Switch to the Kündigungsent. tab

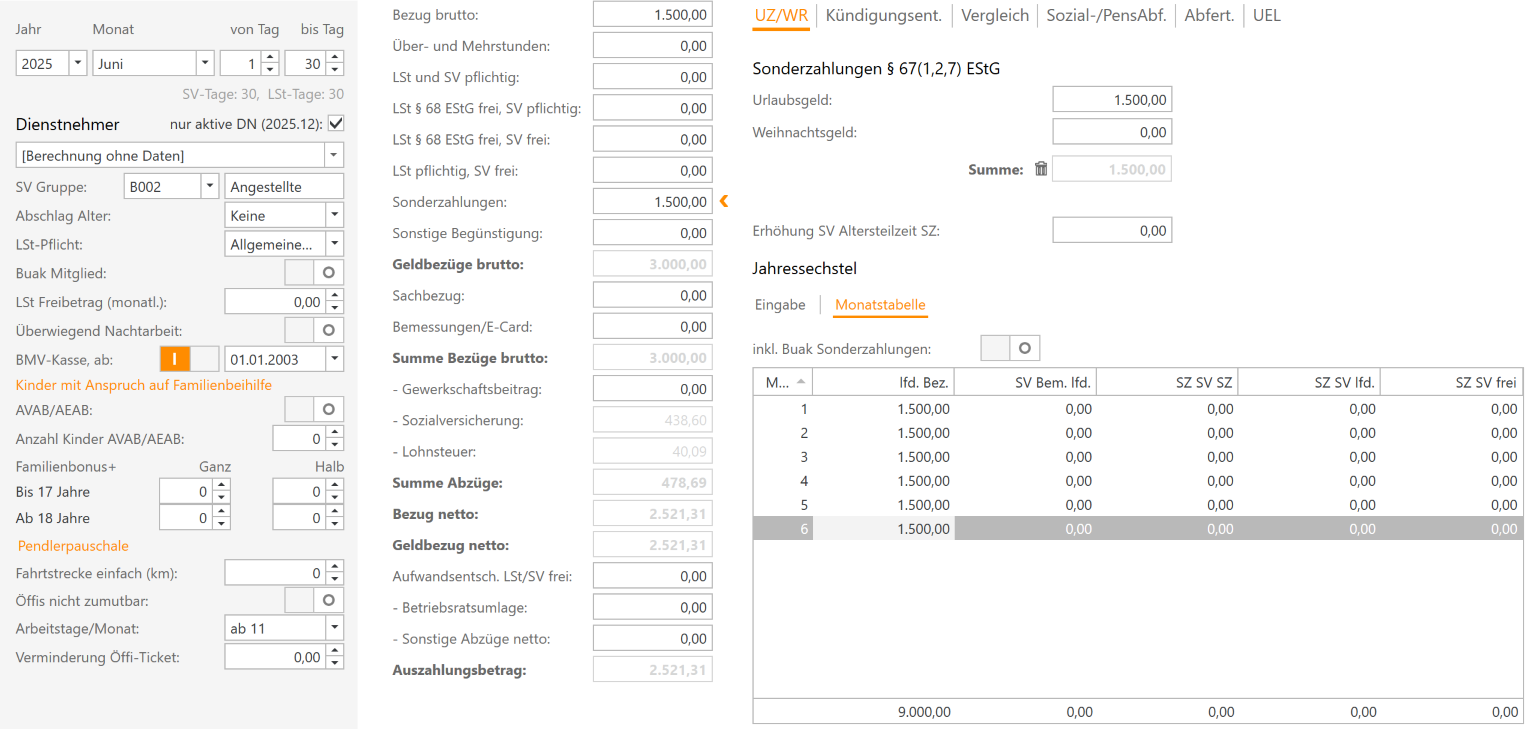[883, 15]
